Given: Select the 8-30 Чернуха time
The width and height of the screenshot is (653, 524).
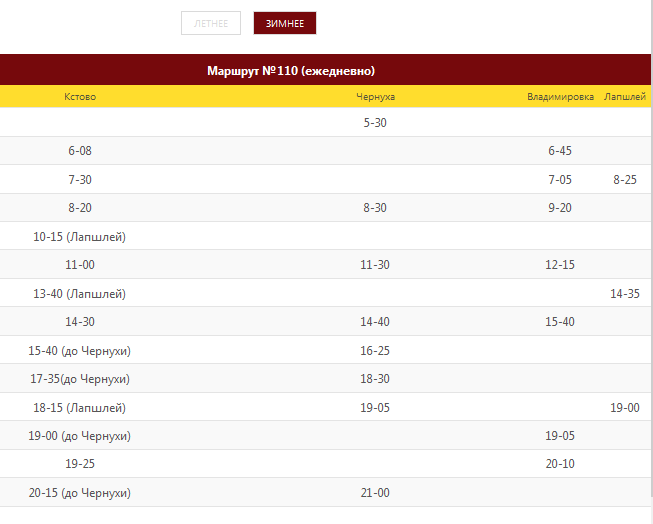Looking at the screenshot, I should tap(375, 208).
